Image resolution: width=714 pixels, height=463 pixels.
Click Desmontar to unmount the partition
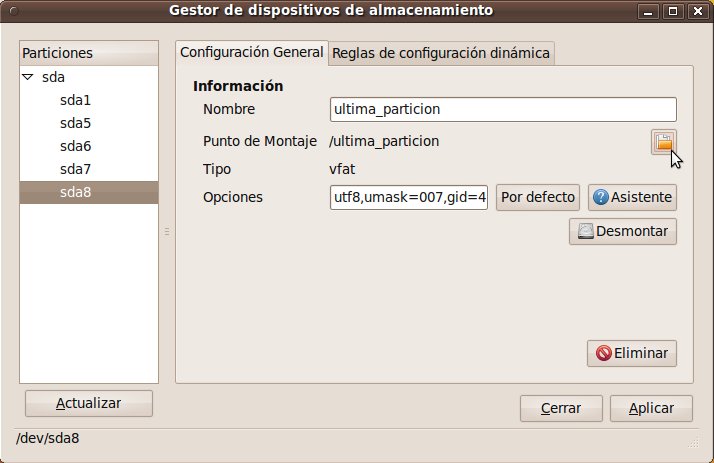[x=622, y=231]
